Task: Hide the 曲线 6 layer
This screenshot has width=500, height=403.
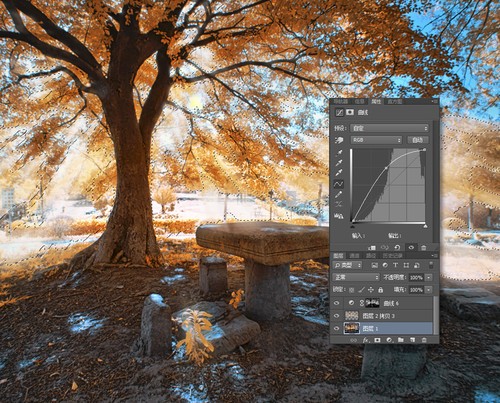Action: [x=337, y=303]
